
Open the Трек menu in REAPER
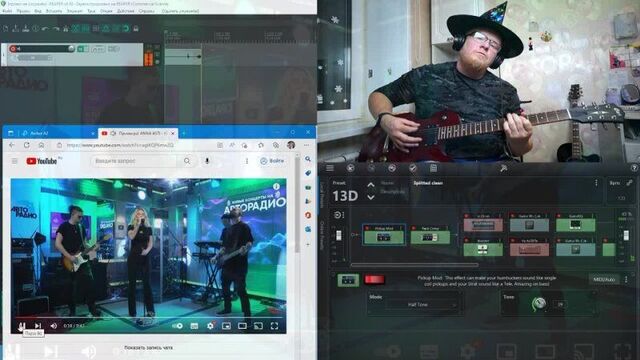click(91, 11)
